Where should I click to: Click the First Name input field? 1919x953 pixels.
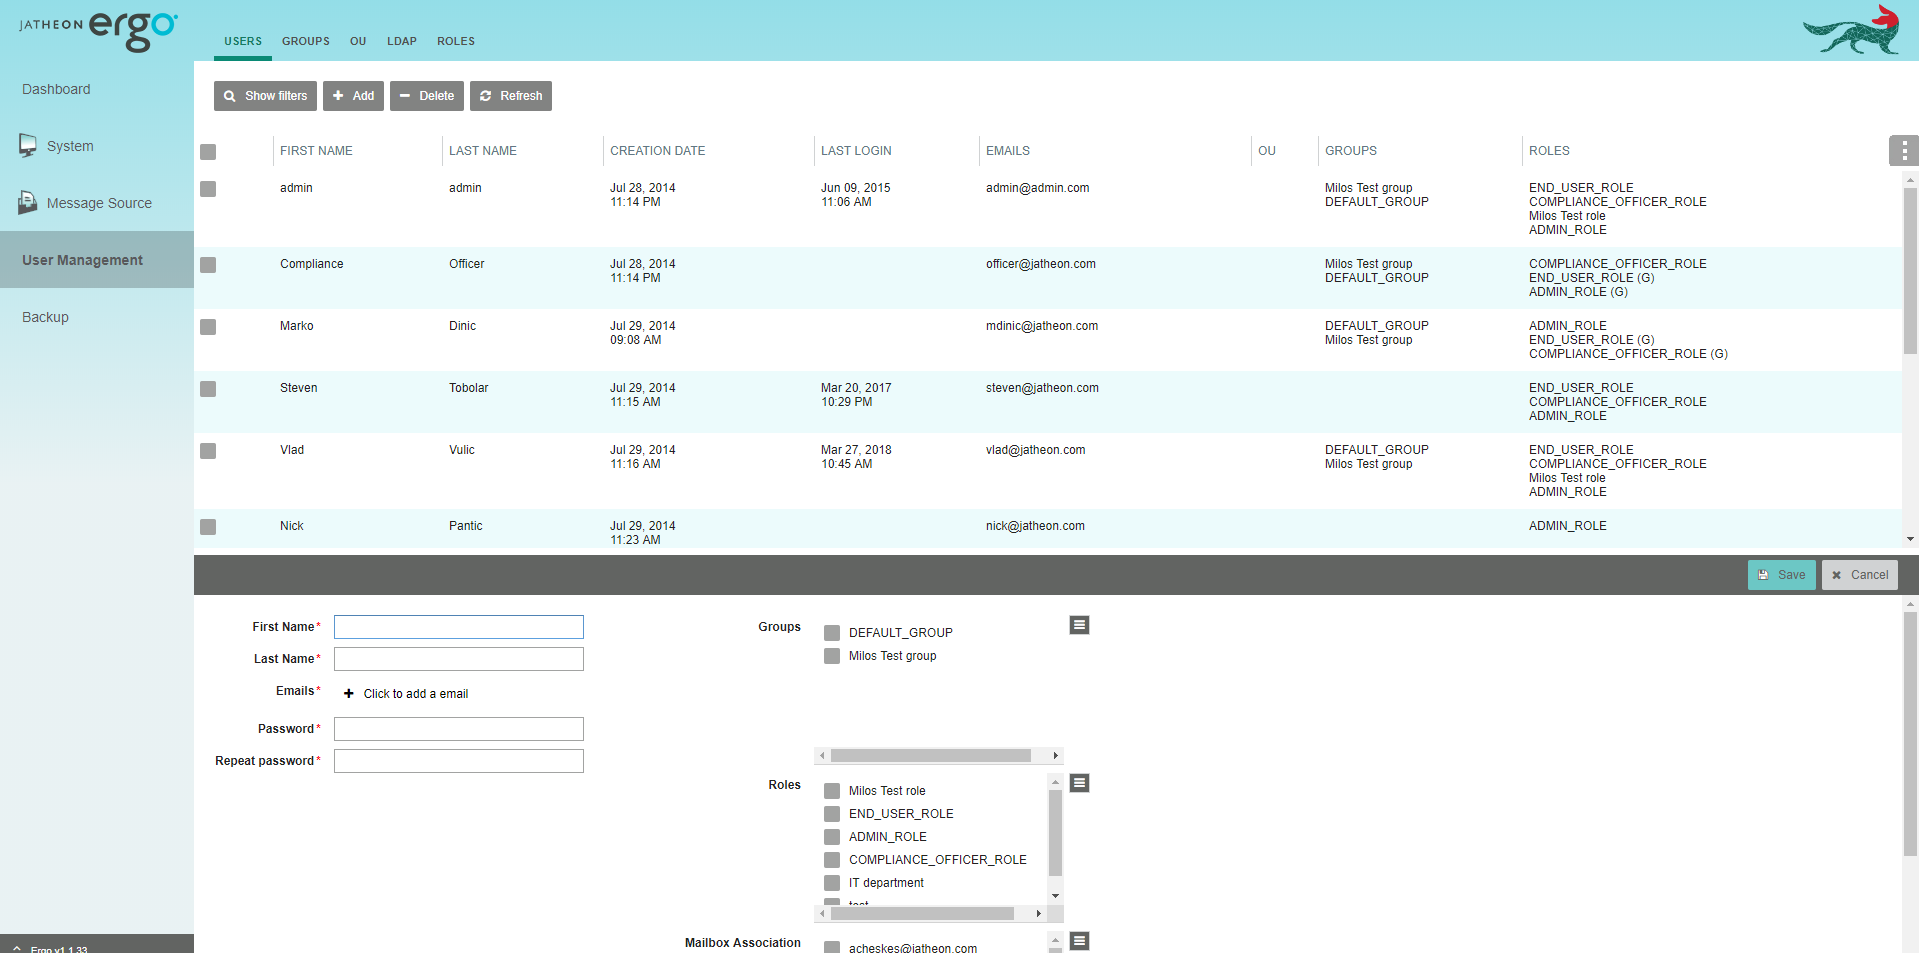coord(459,627)
